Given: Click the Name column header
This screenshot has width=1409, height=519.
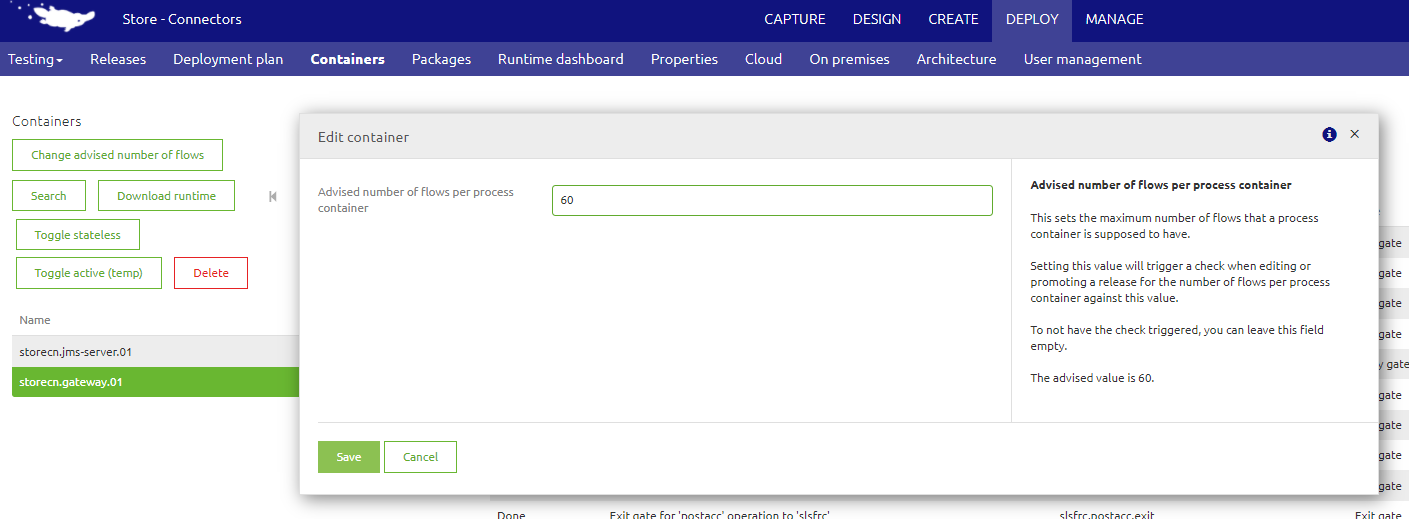Looking at the screenshot, I should pos(35,320).
